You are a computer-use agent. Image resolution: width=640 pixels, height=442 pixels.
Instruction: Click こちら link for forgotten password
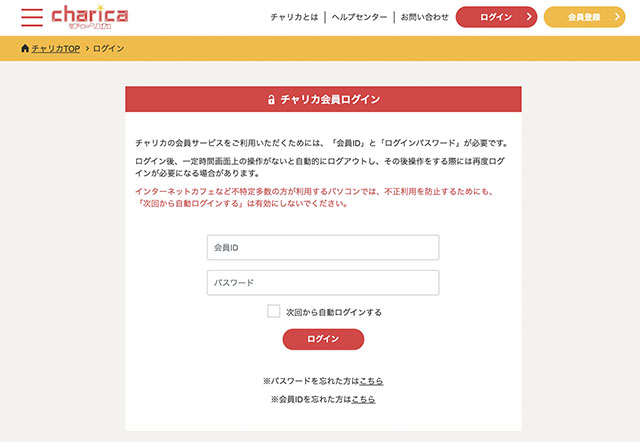coord(371,381)
